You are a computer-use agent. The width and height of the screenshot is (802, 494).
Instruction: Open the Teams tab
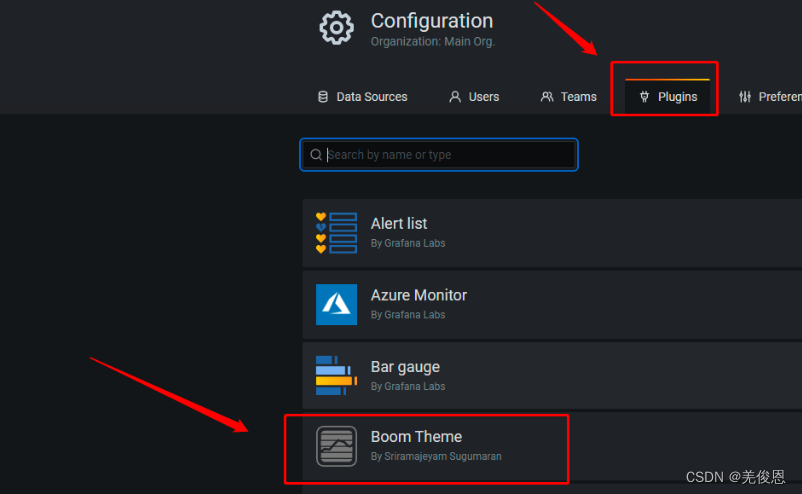(569, 97)
